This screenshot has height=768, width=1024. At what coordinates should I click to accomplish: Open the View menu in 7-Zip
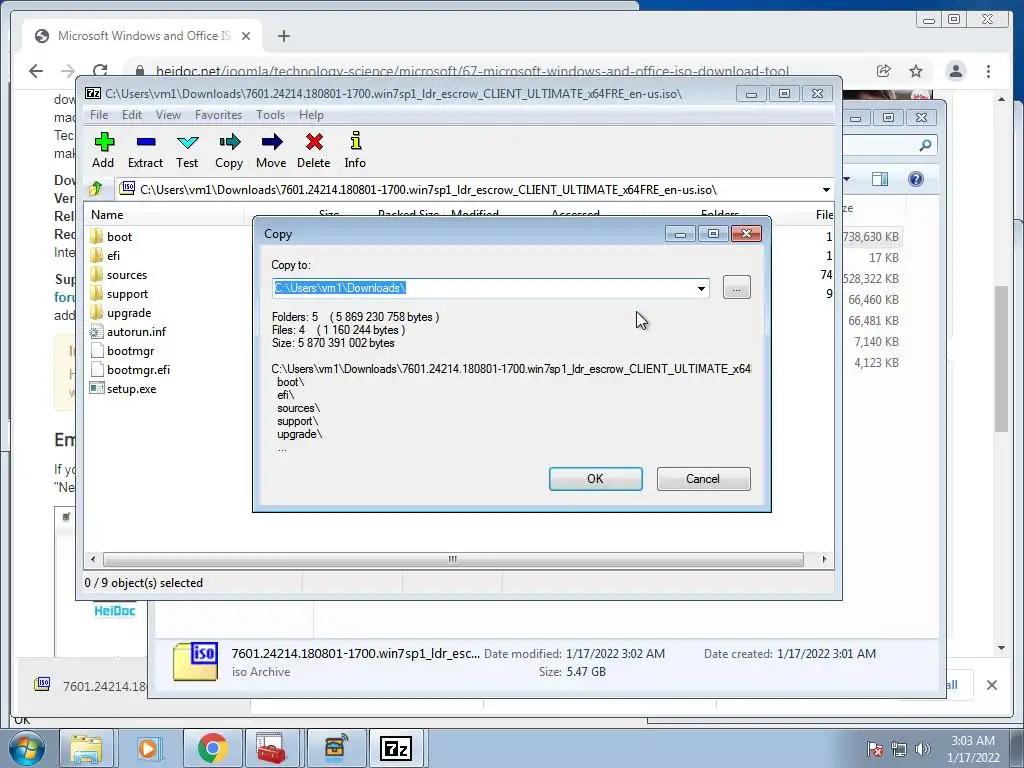tap(168, 114)
